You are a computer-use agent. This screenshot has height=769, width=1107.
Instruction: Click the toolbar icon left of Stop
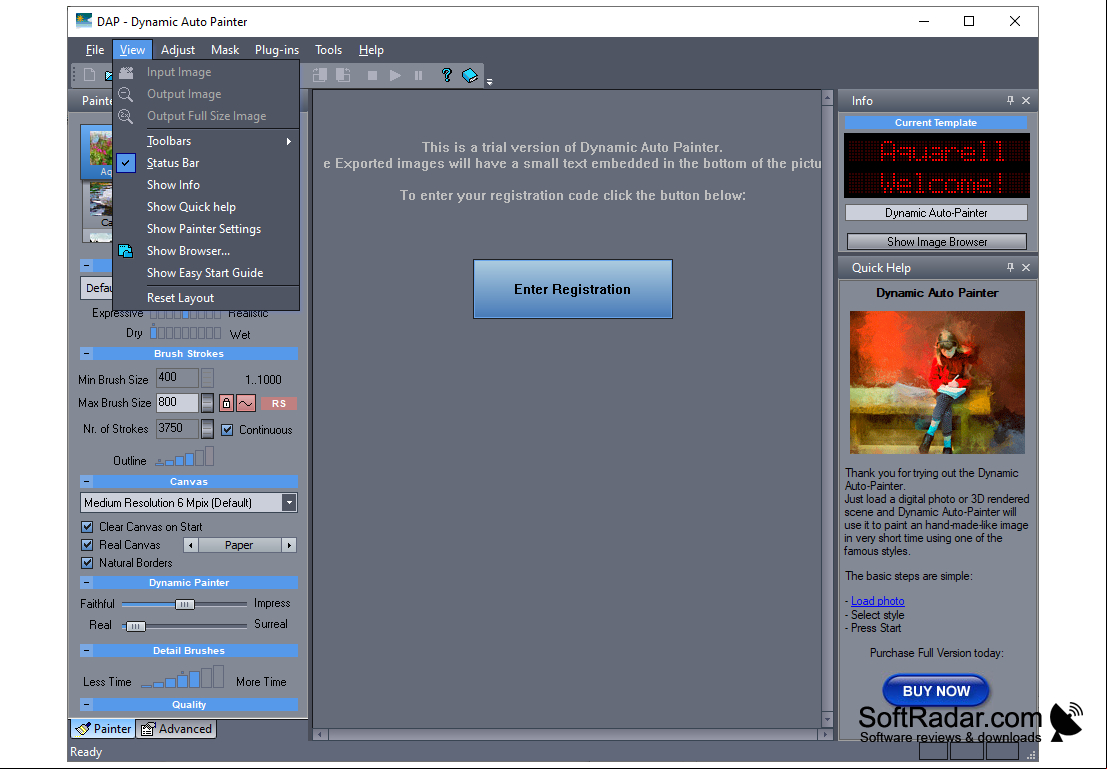coord(343,75)
